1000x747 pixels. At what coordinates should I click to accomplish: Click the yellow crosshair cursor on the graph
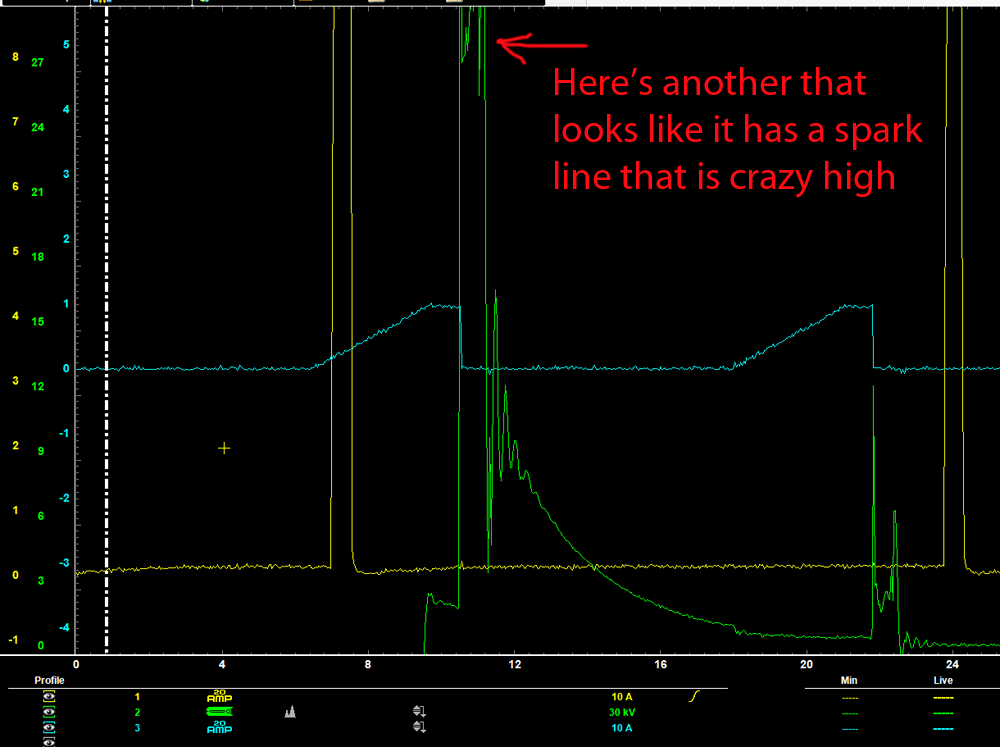[224, 448]
